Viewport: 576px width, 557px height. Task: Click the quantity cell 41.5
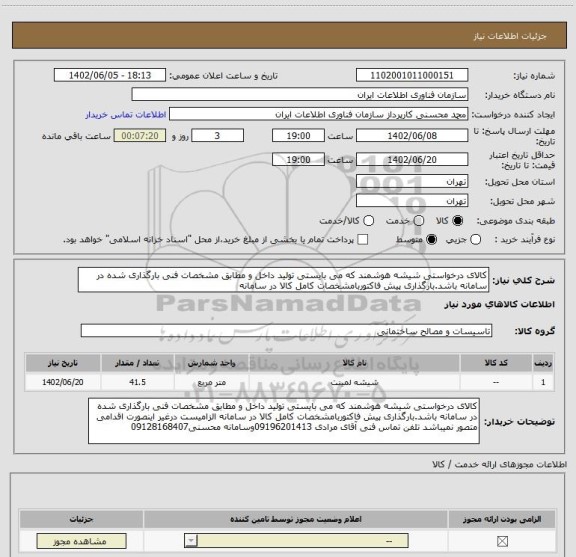click(137, 382)
